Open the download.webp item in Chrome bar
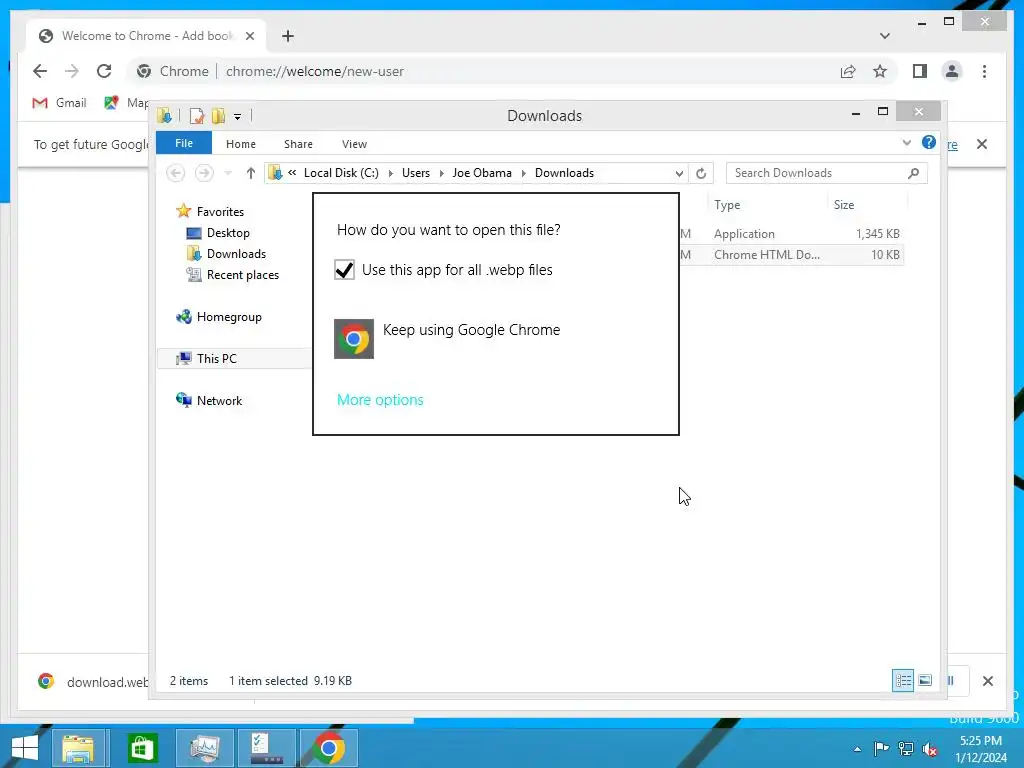This screenshot has height=768, width=1024. [x=91, y=682]
